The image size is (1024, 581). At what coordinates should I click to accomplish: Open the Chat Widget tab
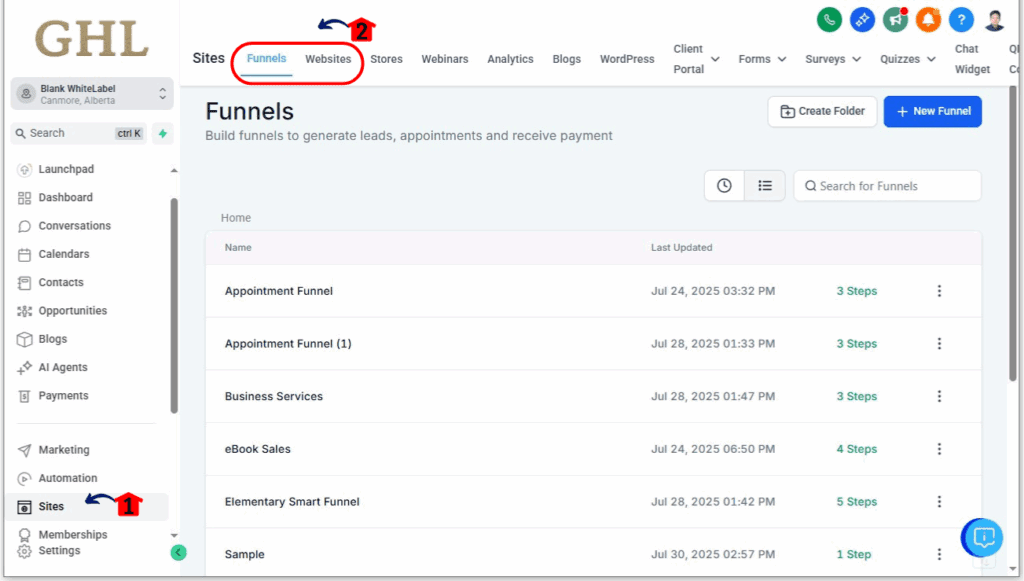[972, 59]
